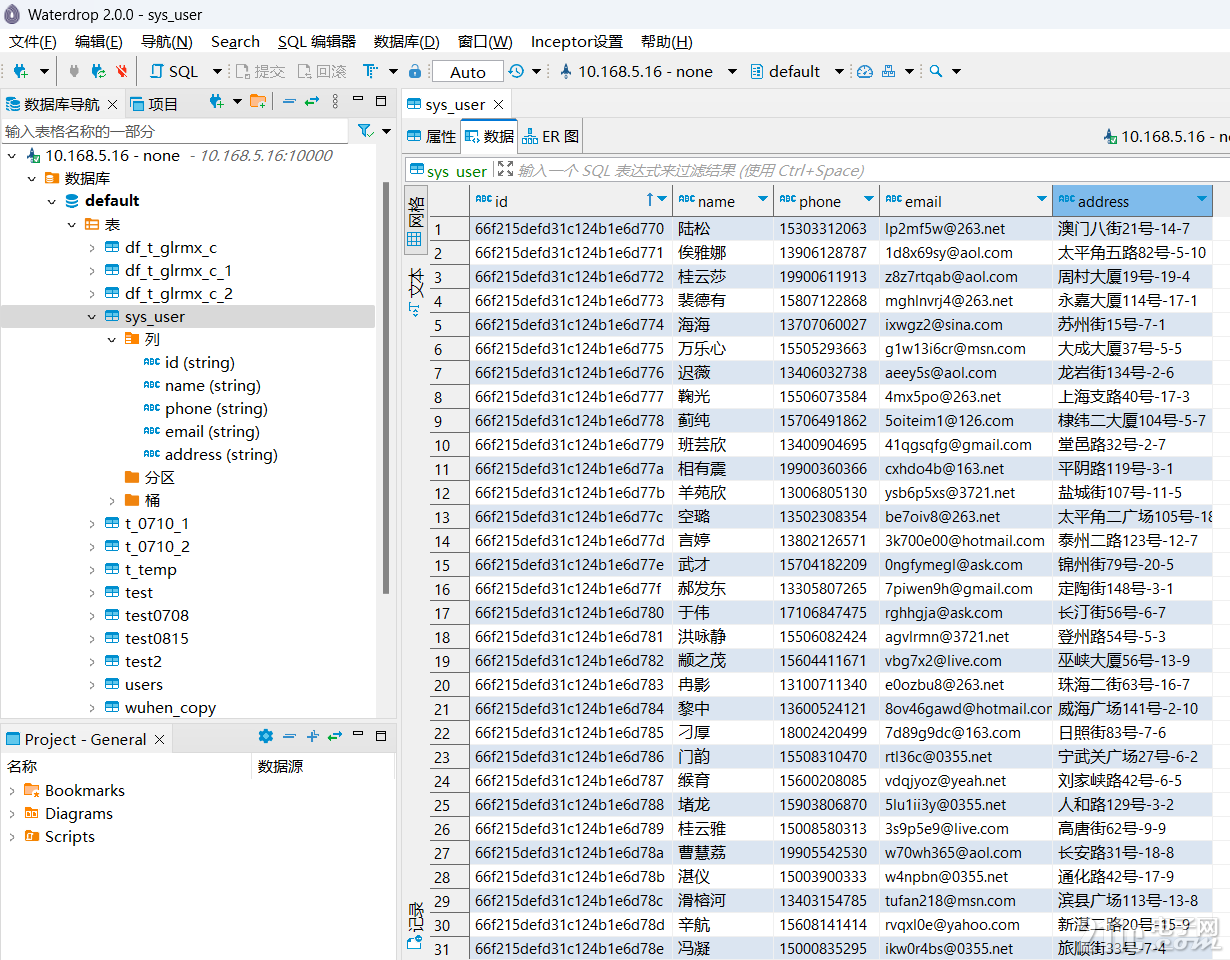This screenshot has height=960, width=1230.
Task: Click the red disconnect icon in toolbar
Action: coord(121,71)
